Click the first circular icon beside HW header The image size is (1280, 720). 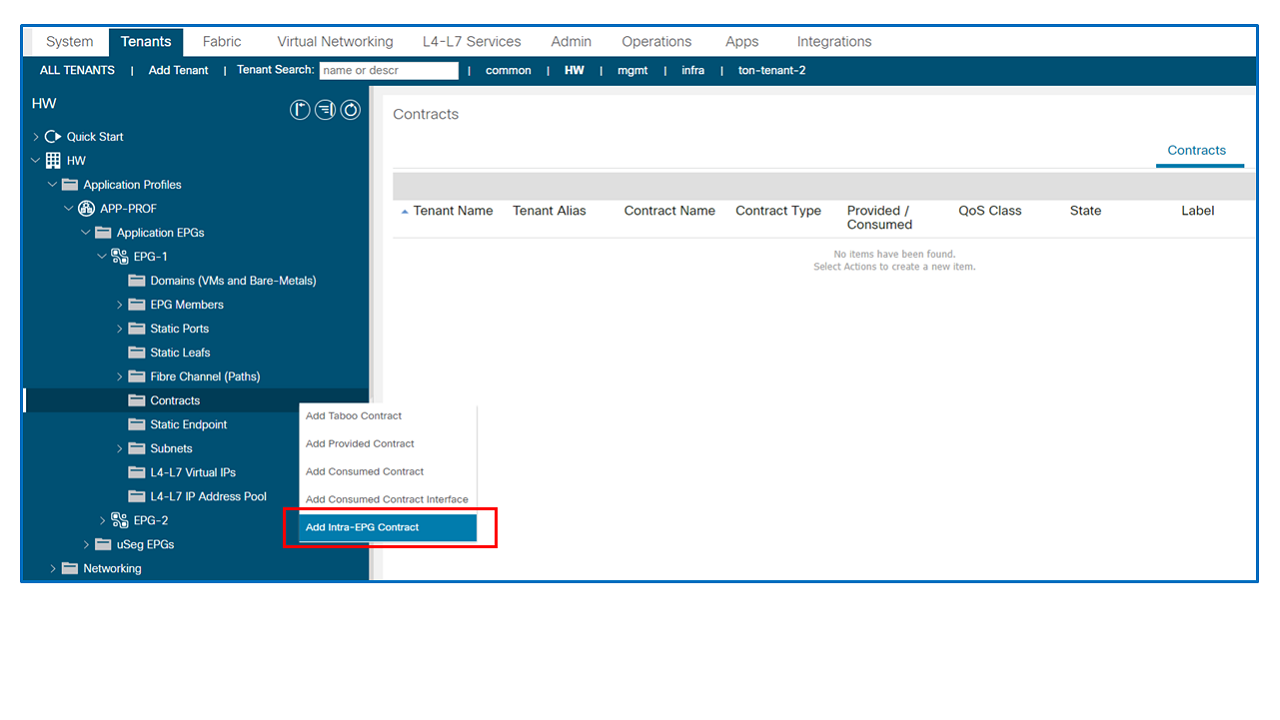point(300,110)
